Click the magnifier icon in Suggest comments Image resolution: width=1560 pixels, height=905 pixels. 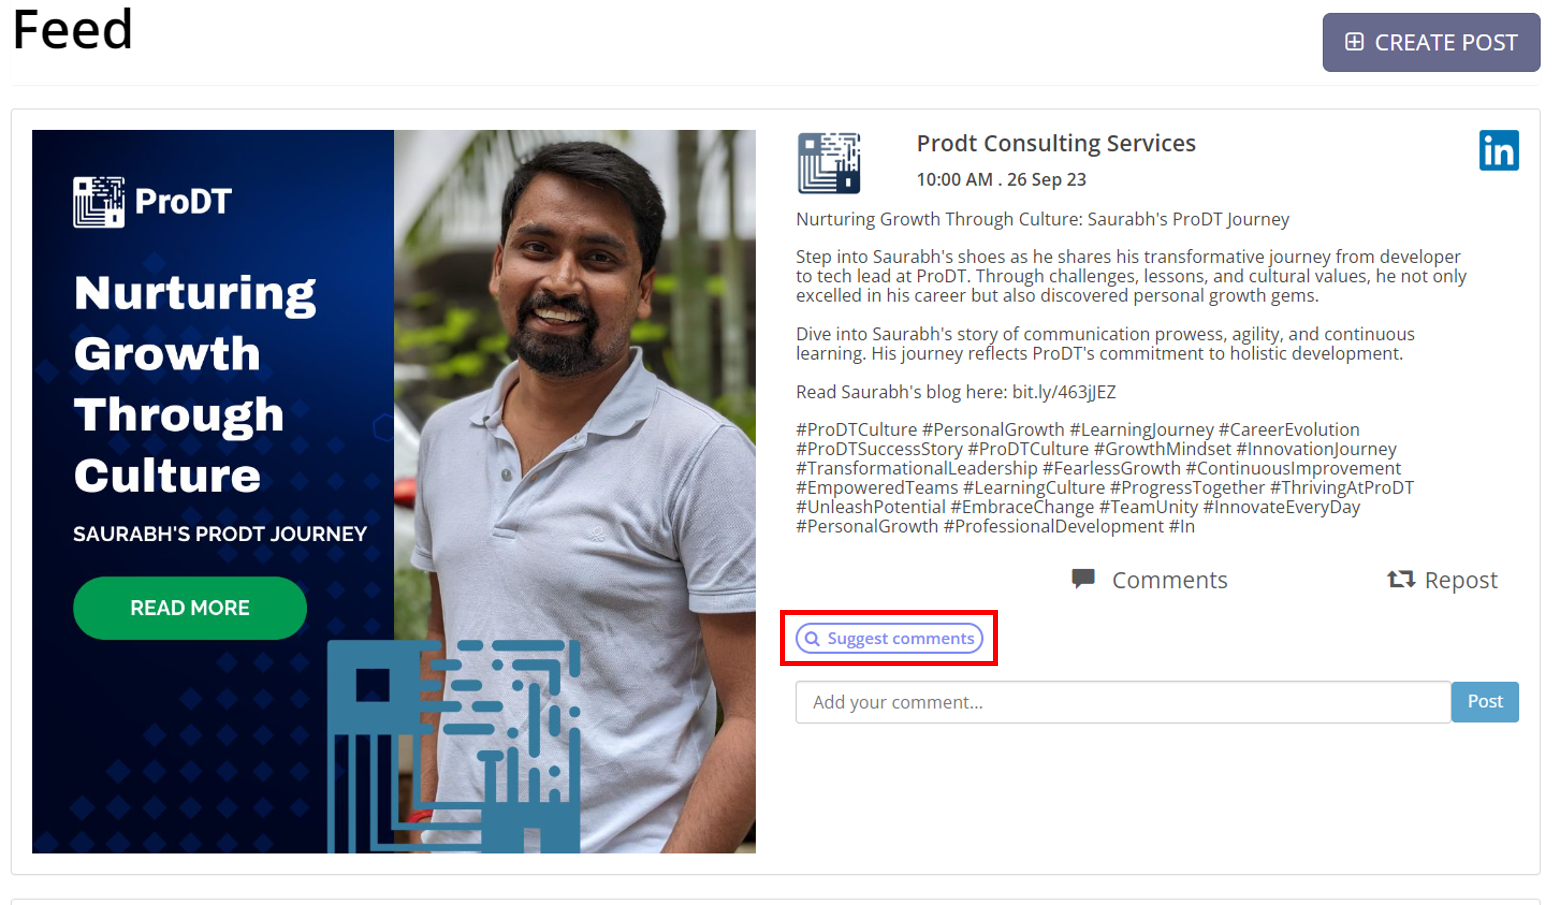coord(812,639)
